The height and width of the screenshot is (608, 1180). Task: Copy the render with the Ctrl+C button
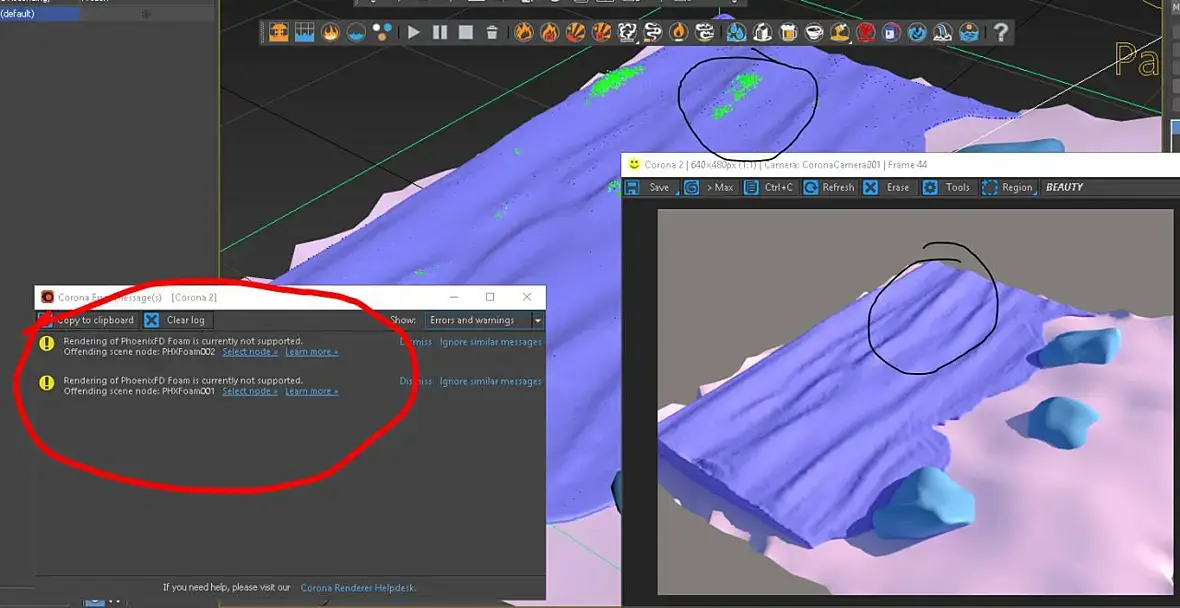click(769, 187)
